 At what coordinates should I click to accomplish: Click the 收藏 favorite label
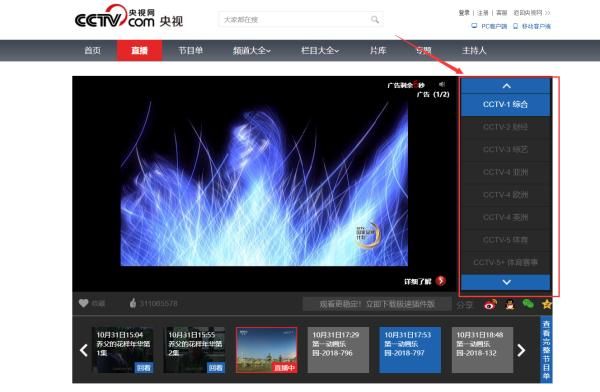coord(98,304)
